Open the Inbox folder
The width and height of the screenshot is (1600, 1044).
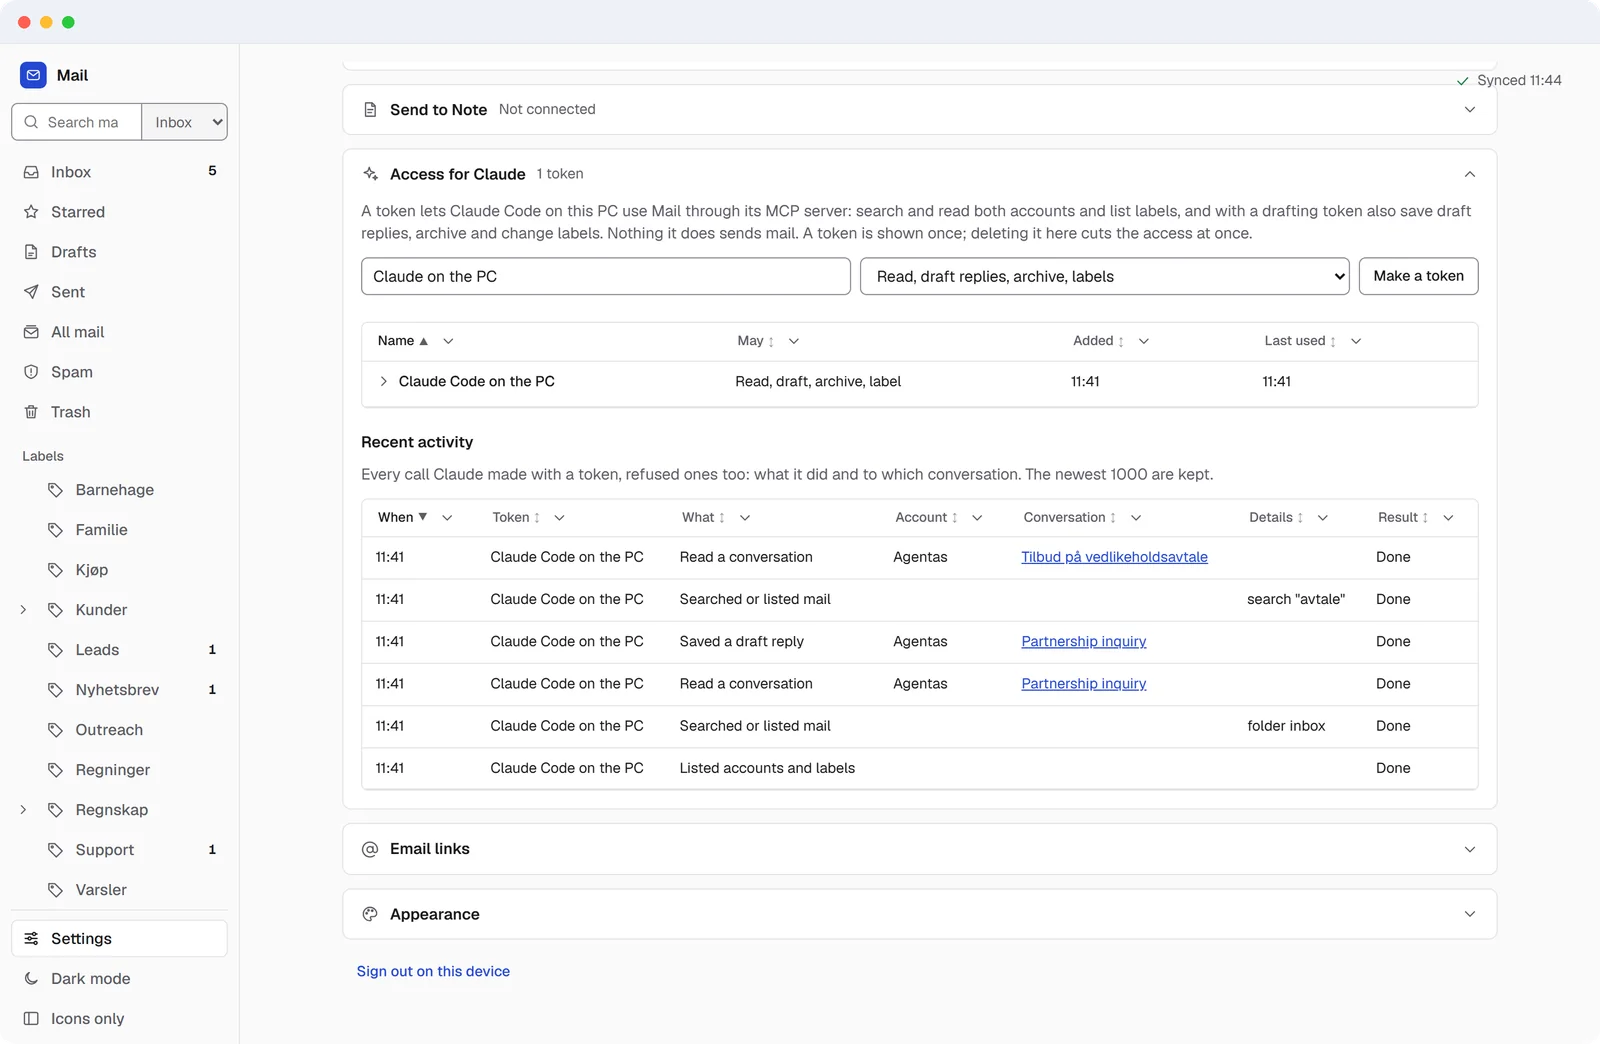(x=119, y=172)
